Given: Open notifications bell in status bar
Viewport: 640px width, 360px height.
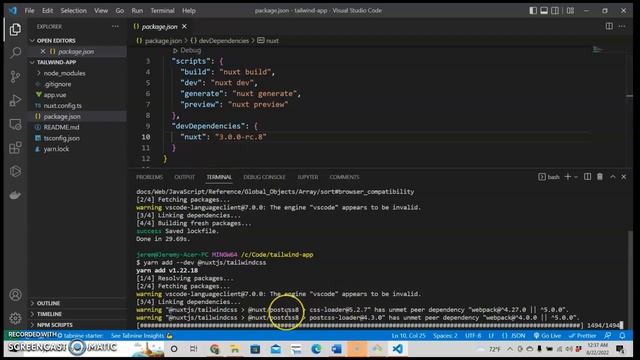Looking at the screenshot, I should [622, 336].
